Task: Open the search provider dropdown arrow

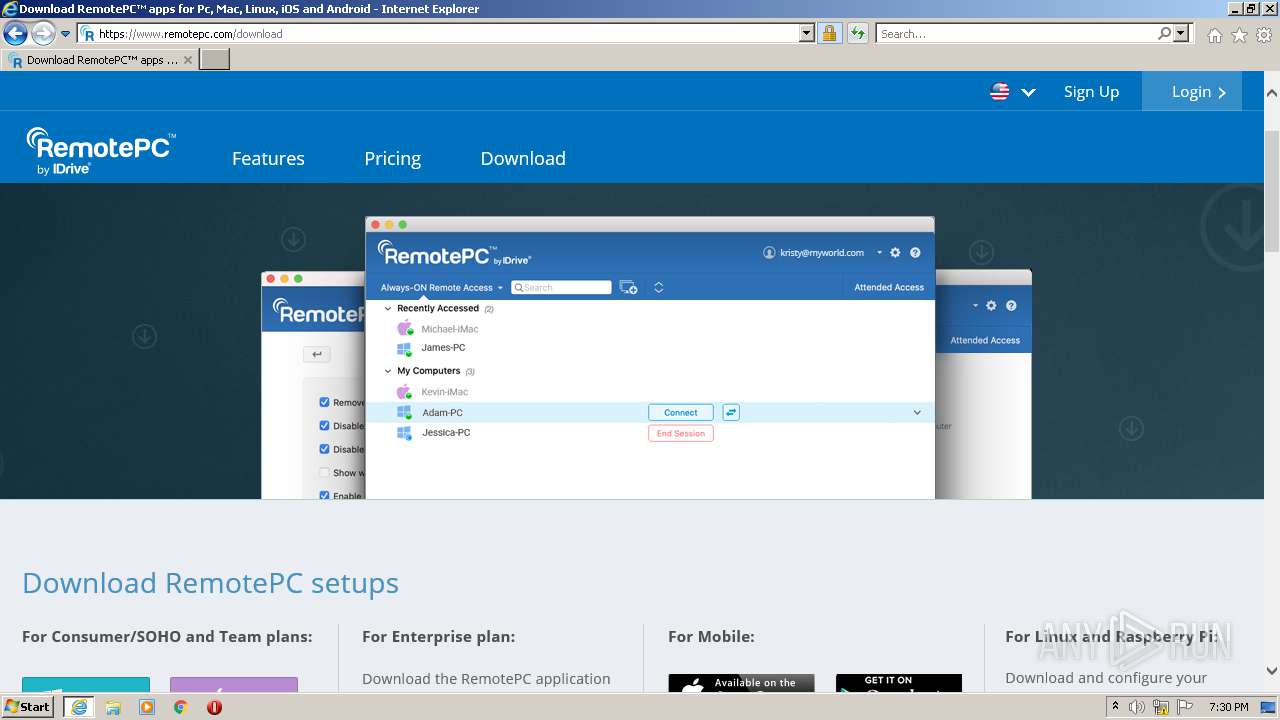Action: pyautogui.click(x=1182, y=34)
